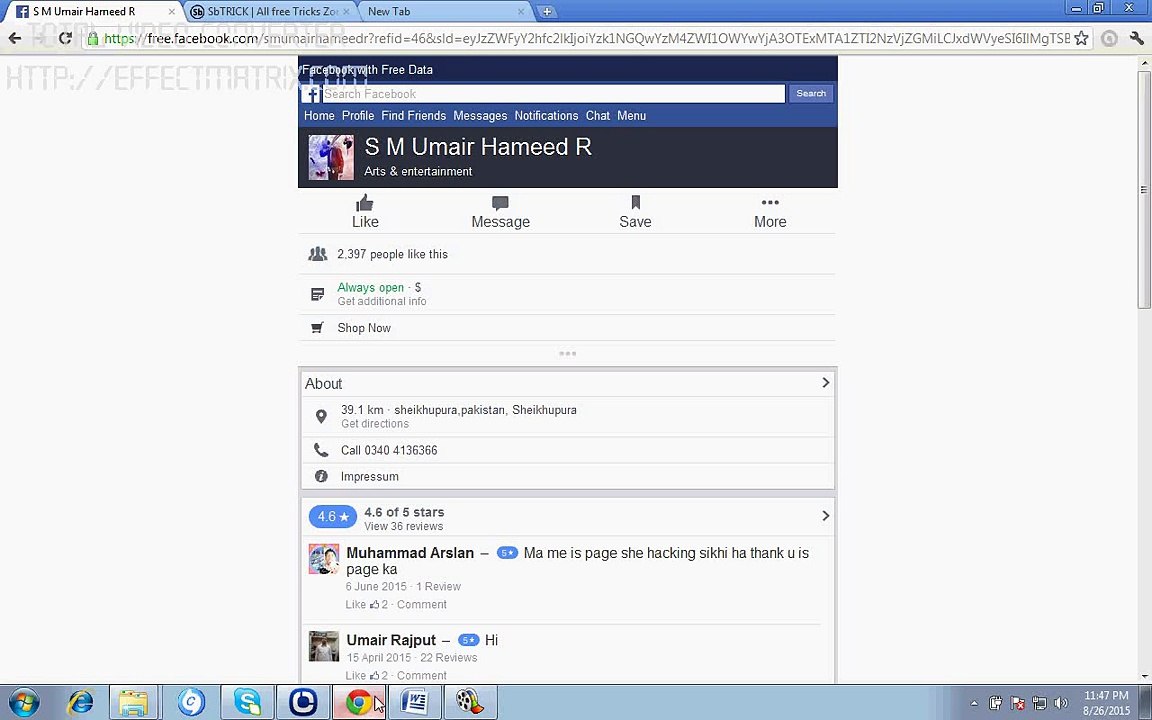The height and width of the screenshot is (720, 1152).
Task: Open Chat in navigation bar
Action: point(597,115)
